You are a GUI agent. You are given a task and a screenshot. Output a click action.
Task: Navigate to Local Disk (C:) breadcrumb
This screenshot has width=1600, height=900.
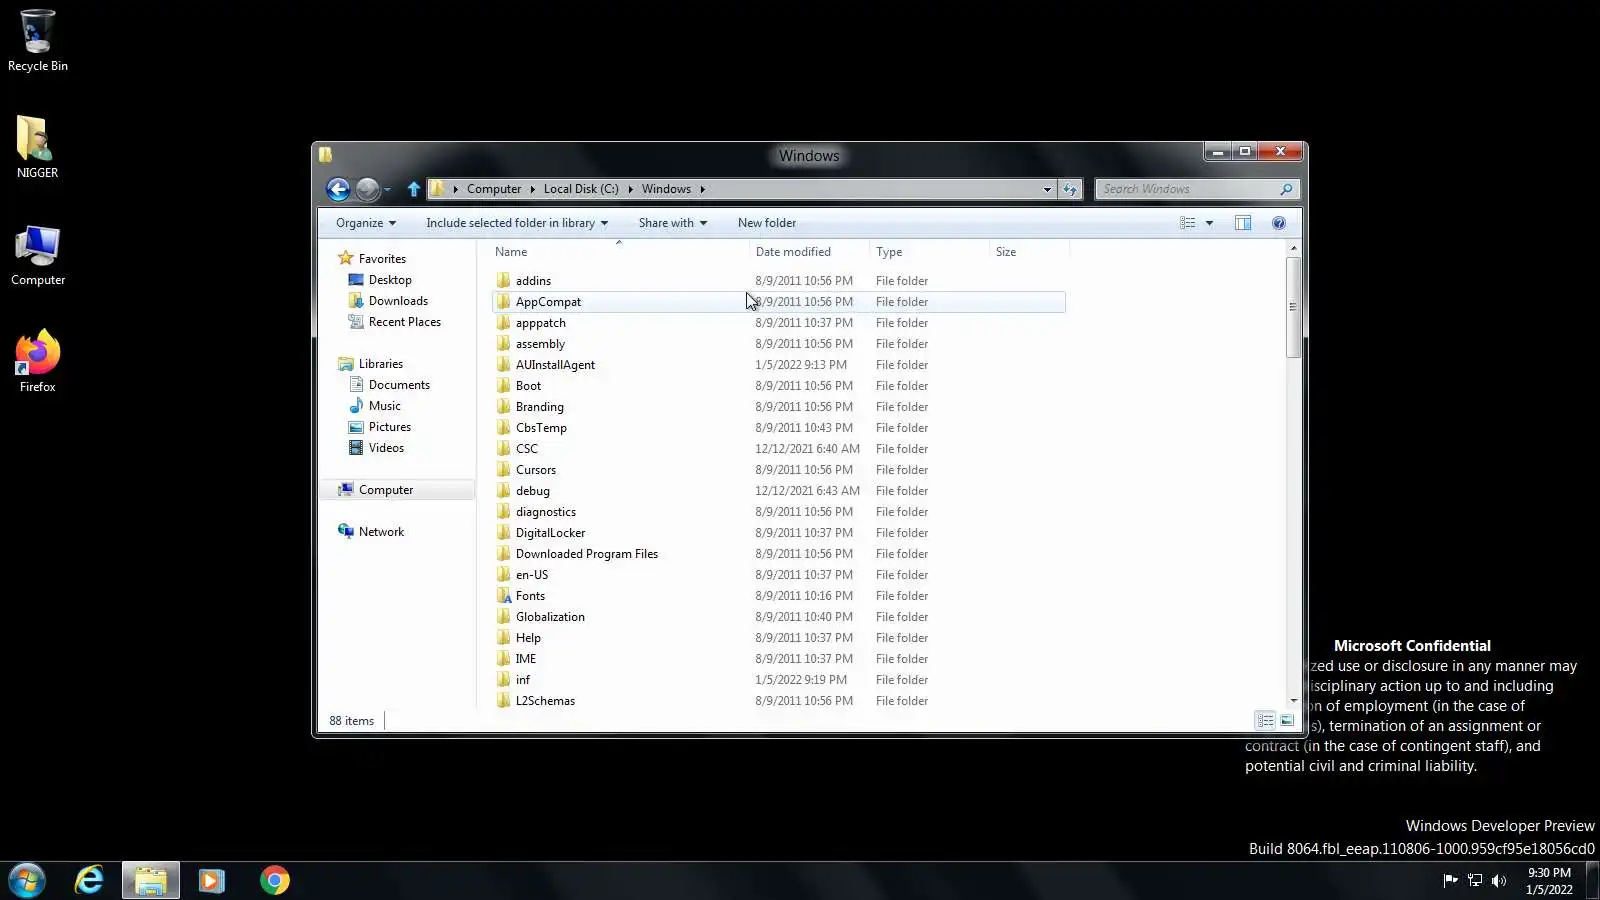(x=581, y=189)
